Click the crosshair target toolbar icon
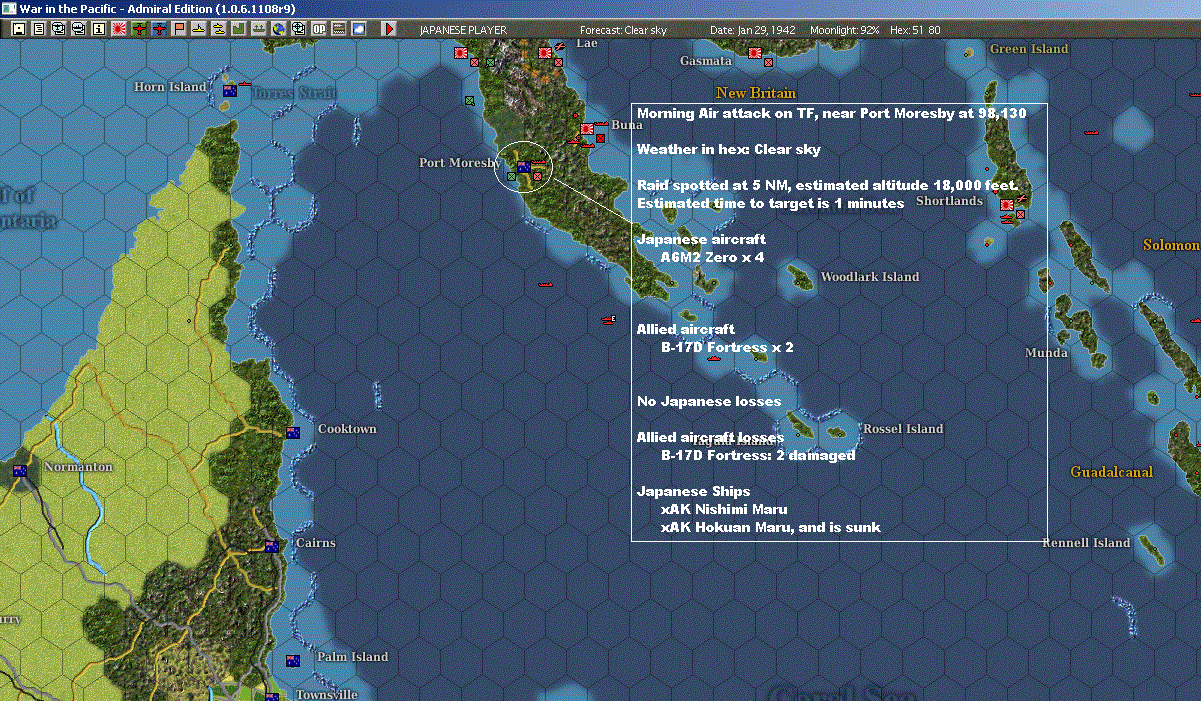 coord(298,29)
